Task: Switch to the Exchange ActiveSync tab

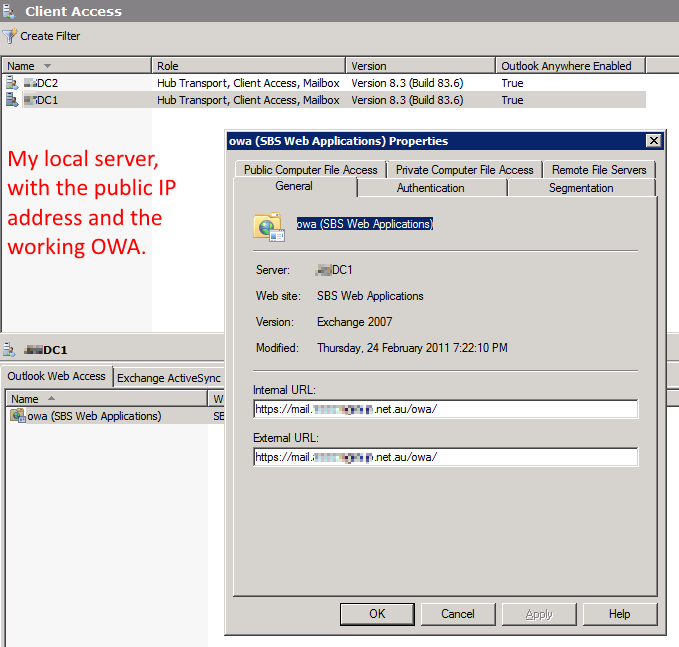Action: point(169,378)
